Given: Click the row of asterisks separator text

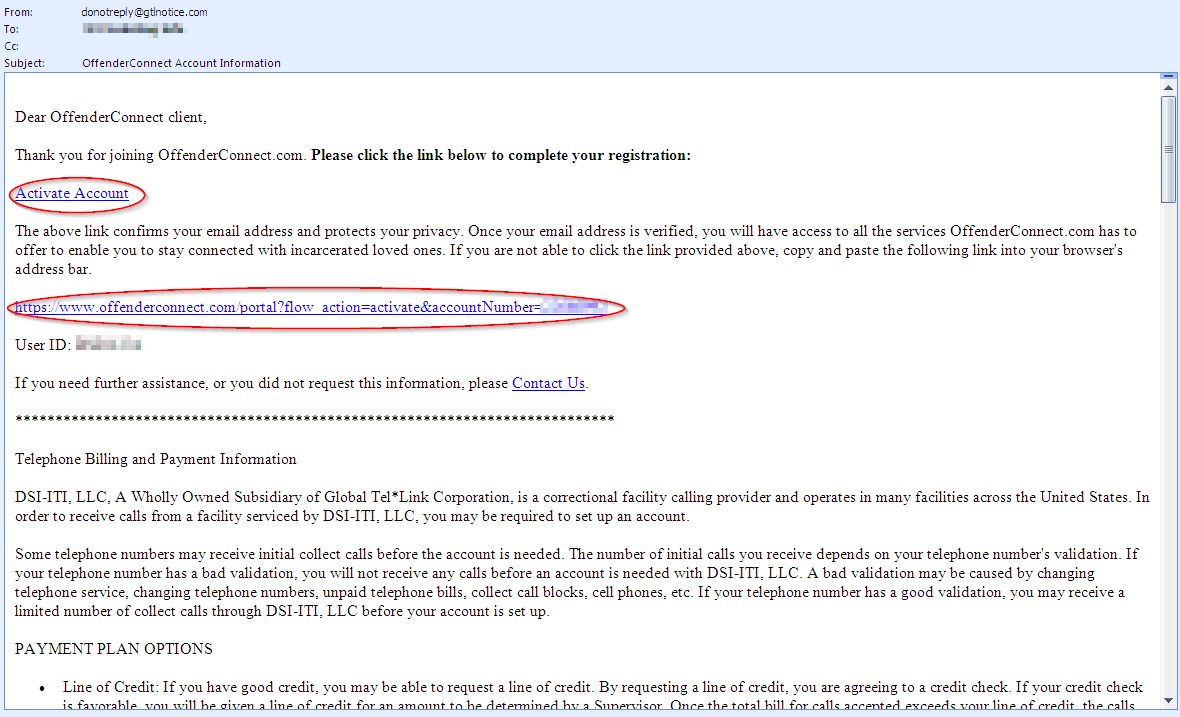Looking at the screenshot, I should click(x=315, y=420).
